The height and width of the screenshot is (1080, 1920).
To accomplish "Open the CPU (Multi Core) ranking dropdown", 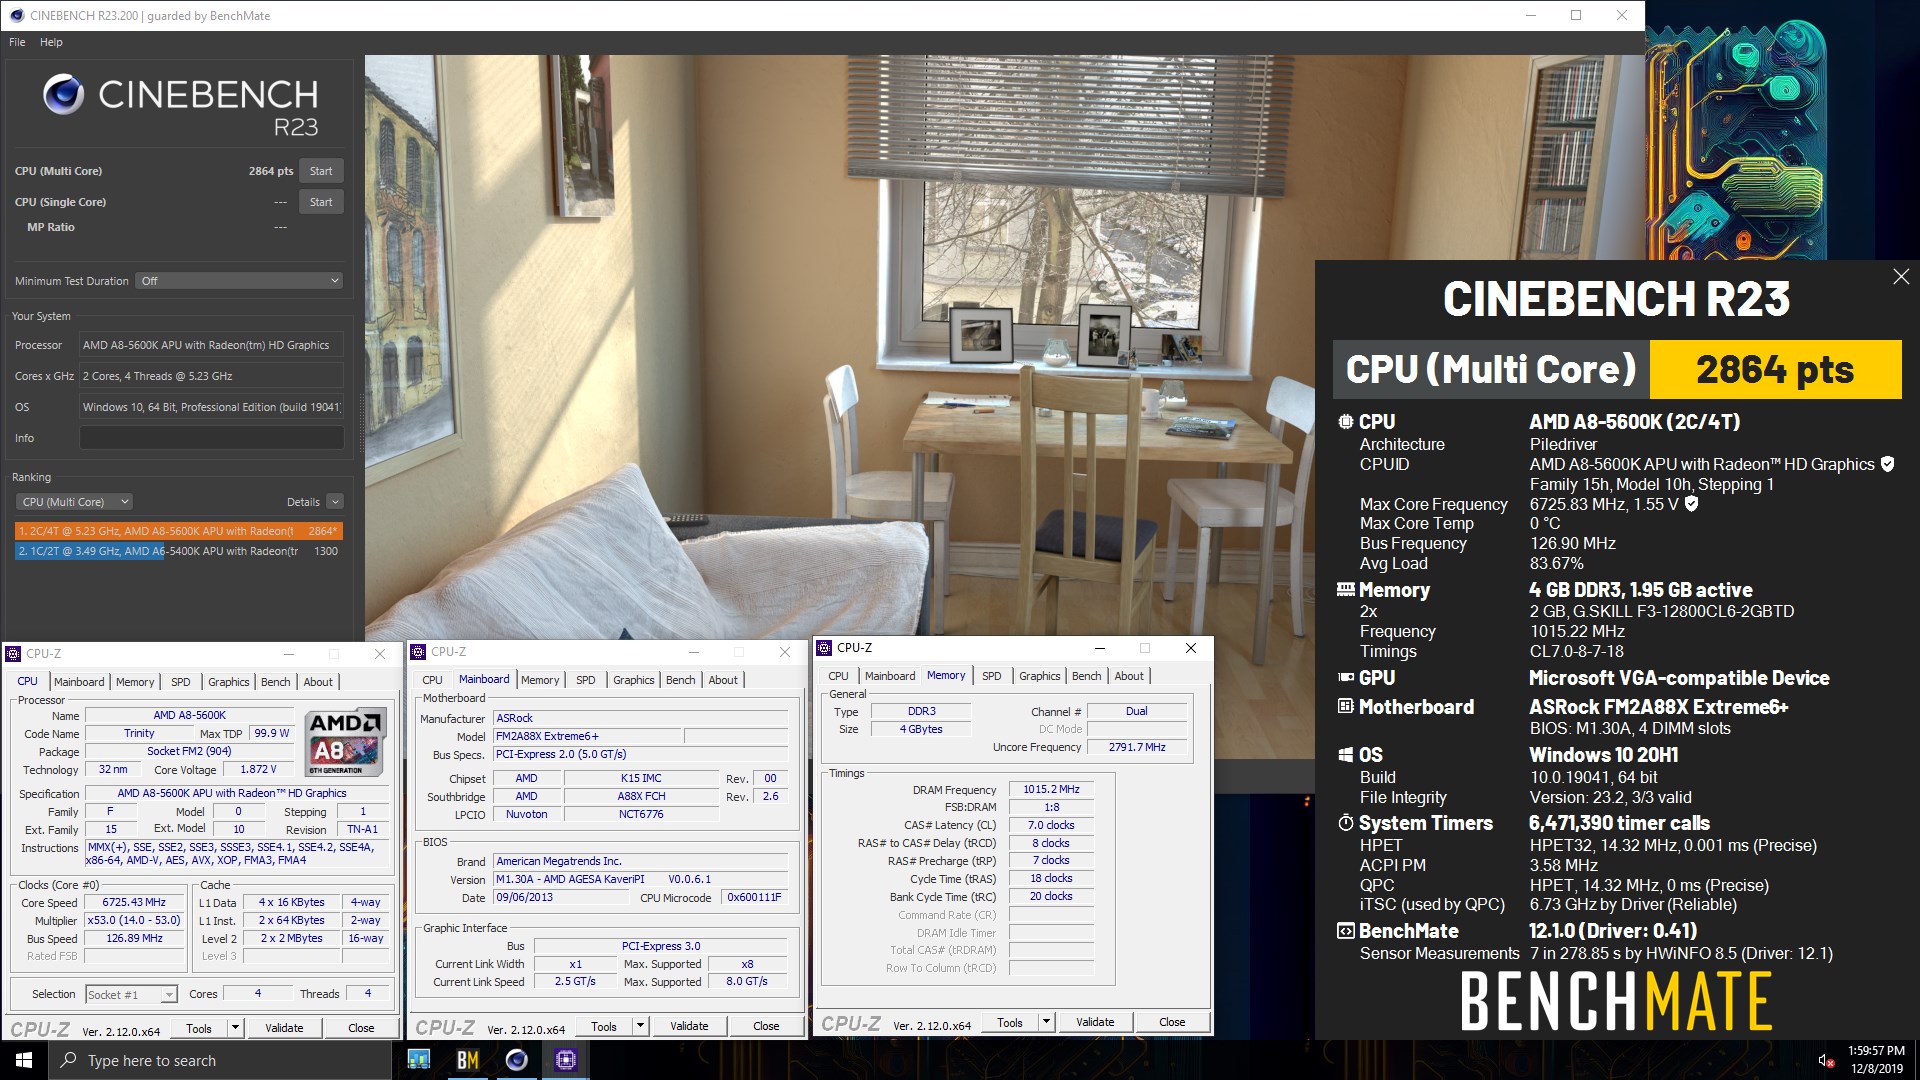I will [x=74, y=502].
